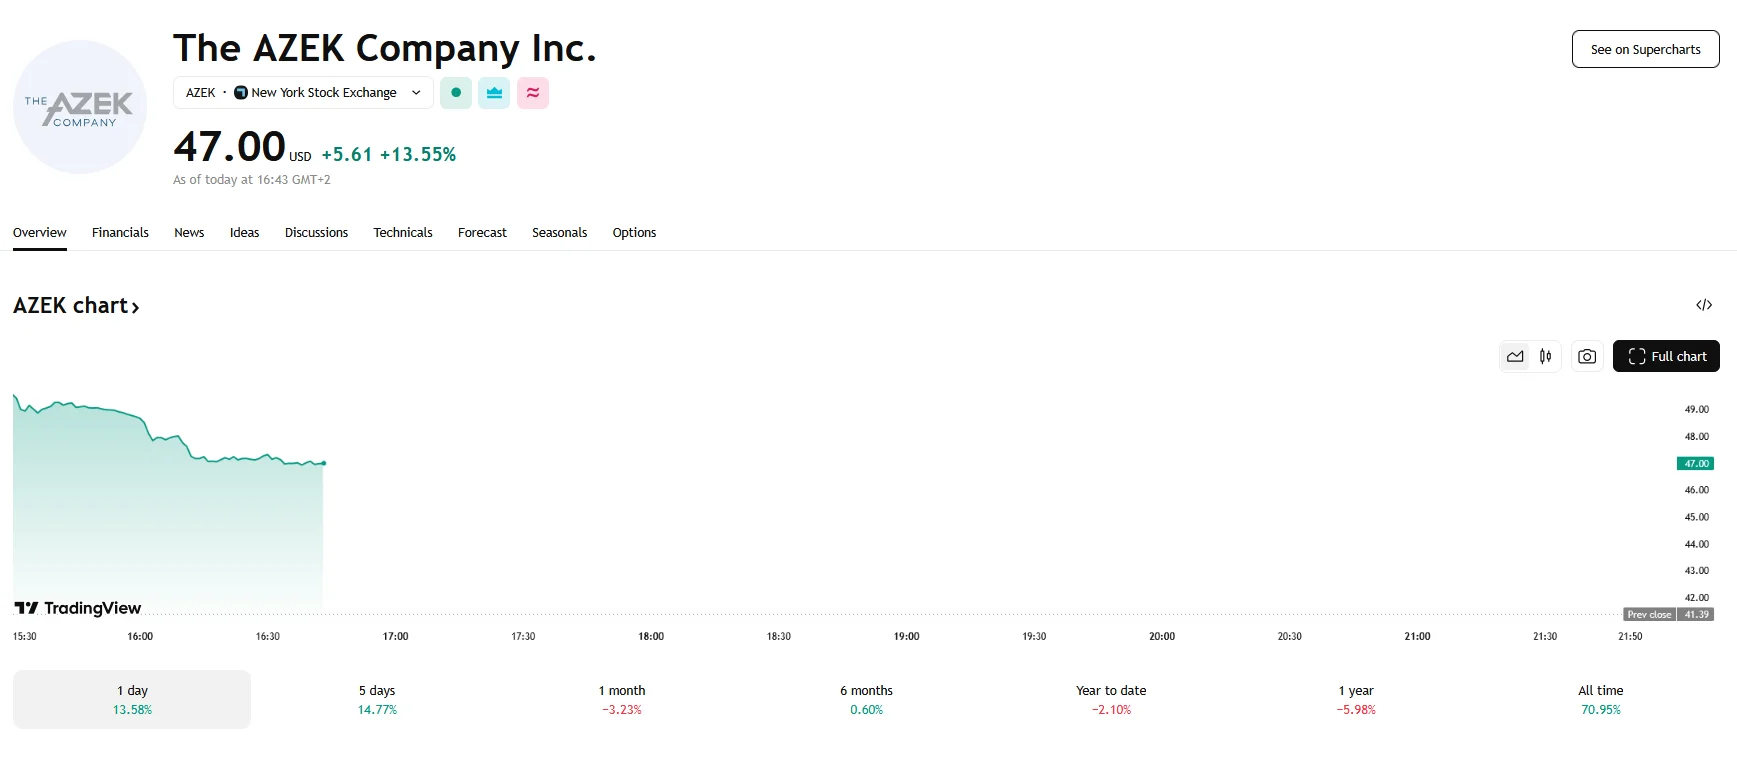
Task: Open the Forecast tab
Action: point(482,232)
